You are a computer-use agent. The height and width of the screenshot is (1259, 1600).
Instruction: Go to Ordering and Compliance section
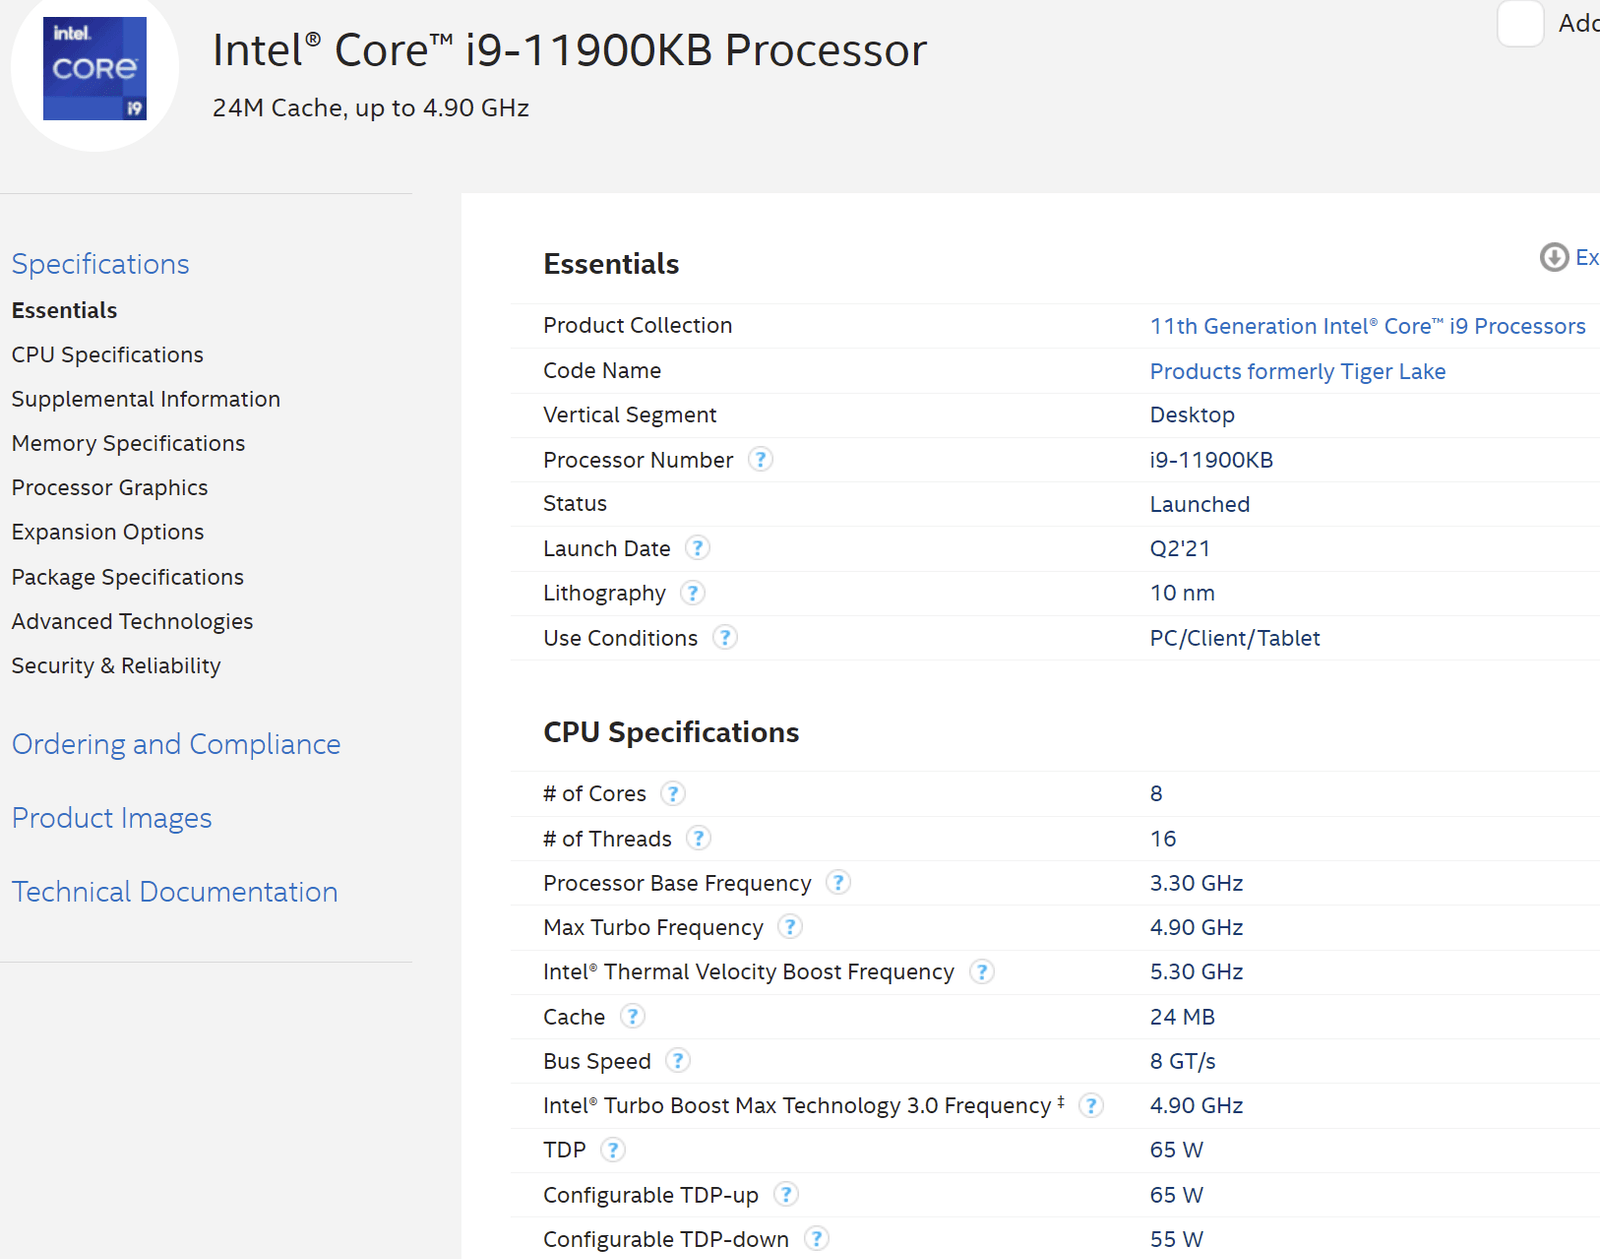(176, 744)
